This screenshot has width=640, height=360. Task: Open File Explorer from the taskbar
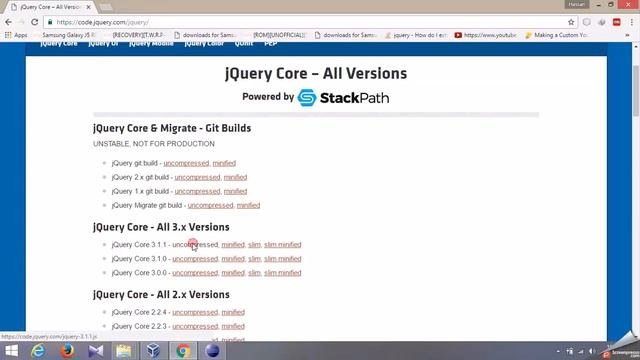coord(124,351)
